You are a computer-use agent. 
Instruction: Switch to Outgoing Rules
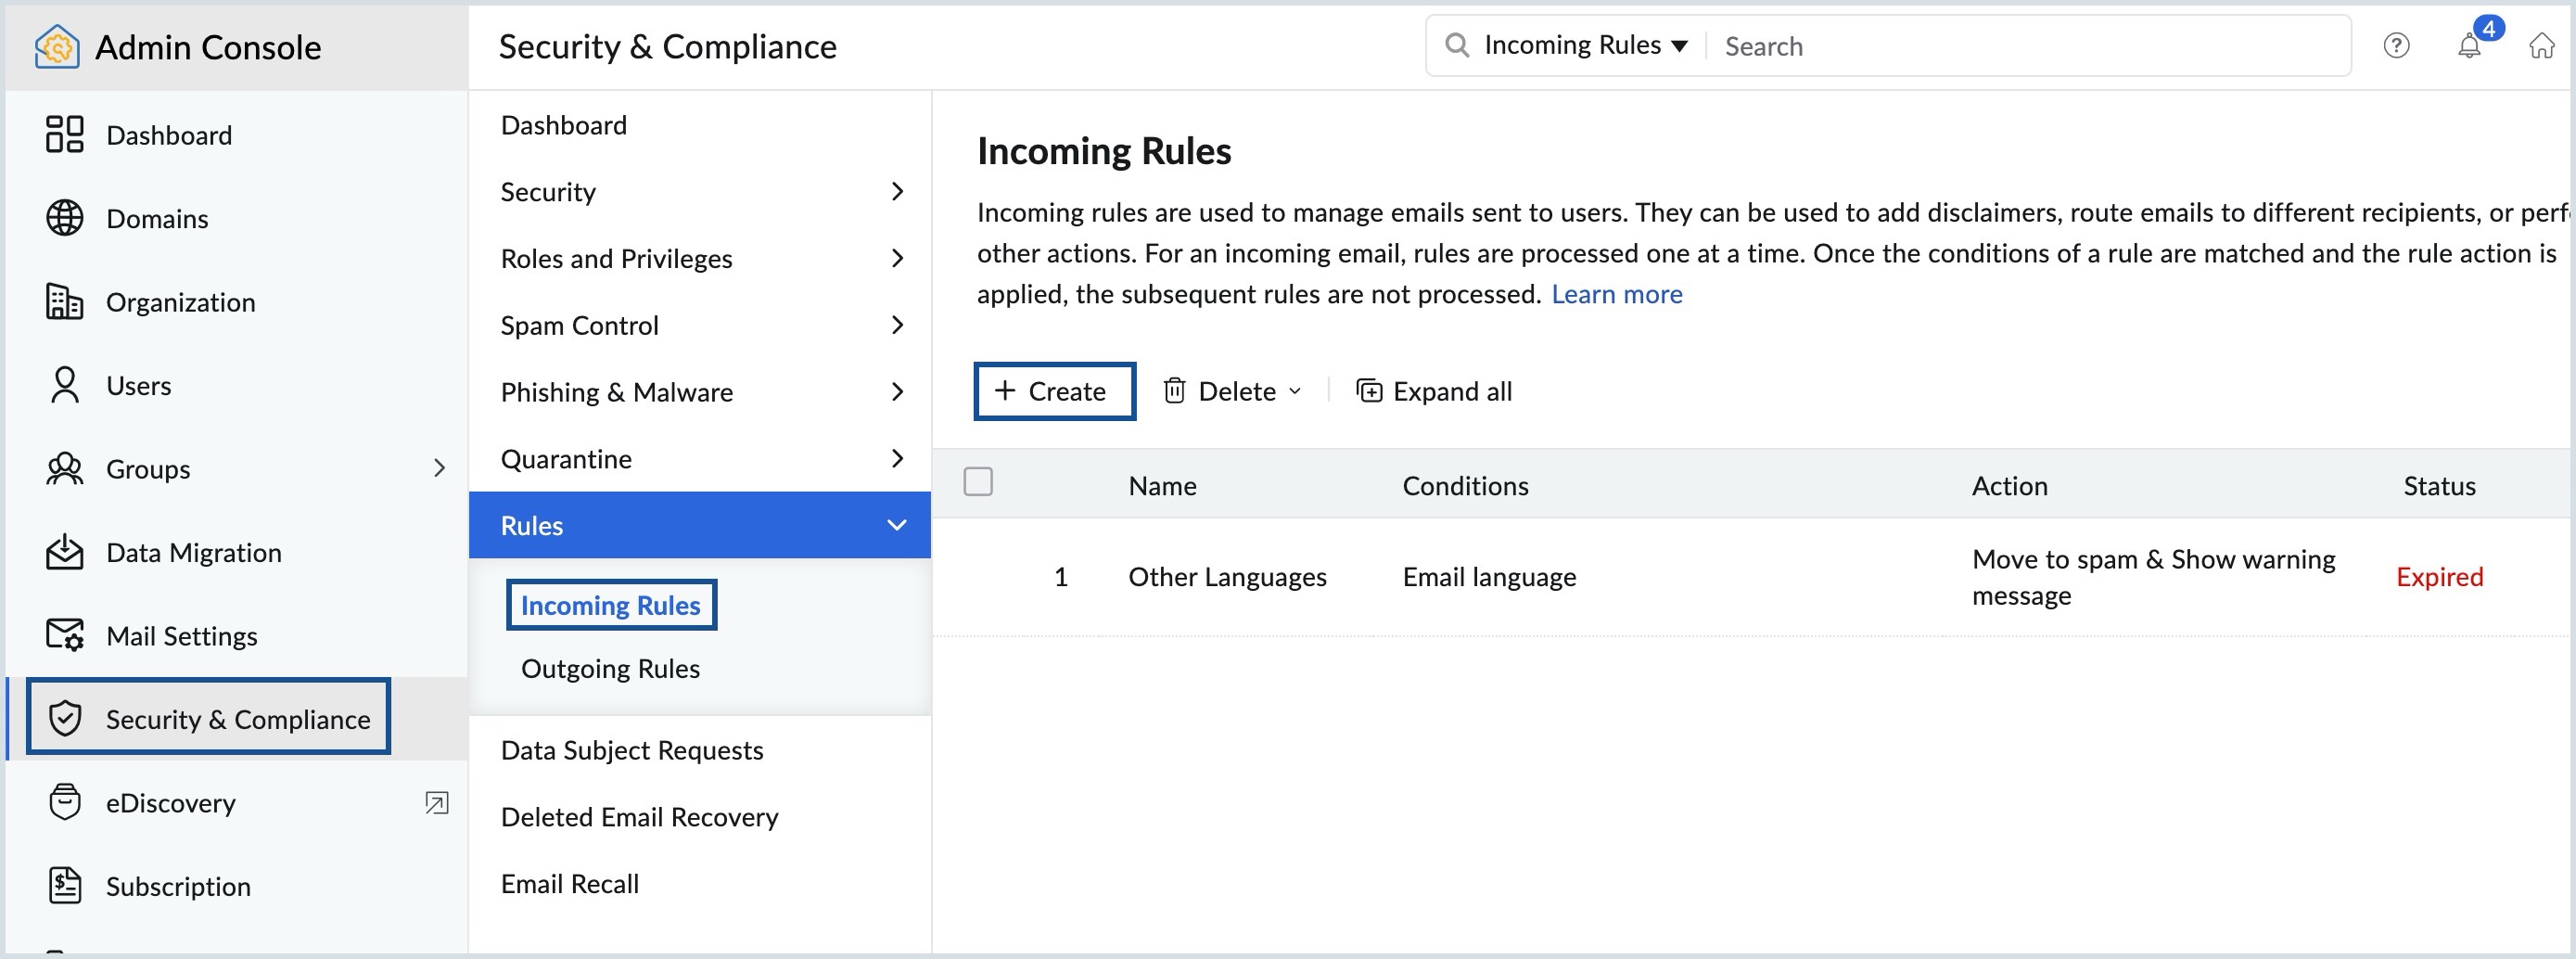(610, 667)
